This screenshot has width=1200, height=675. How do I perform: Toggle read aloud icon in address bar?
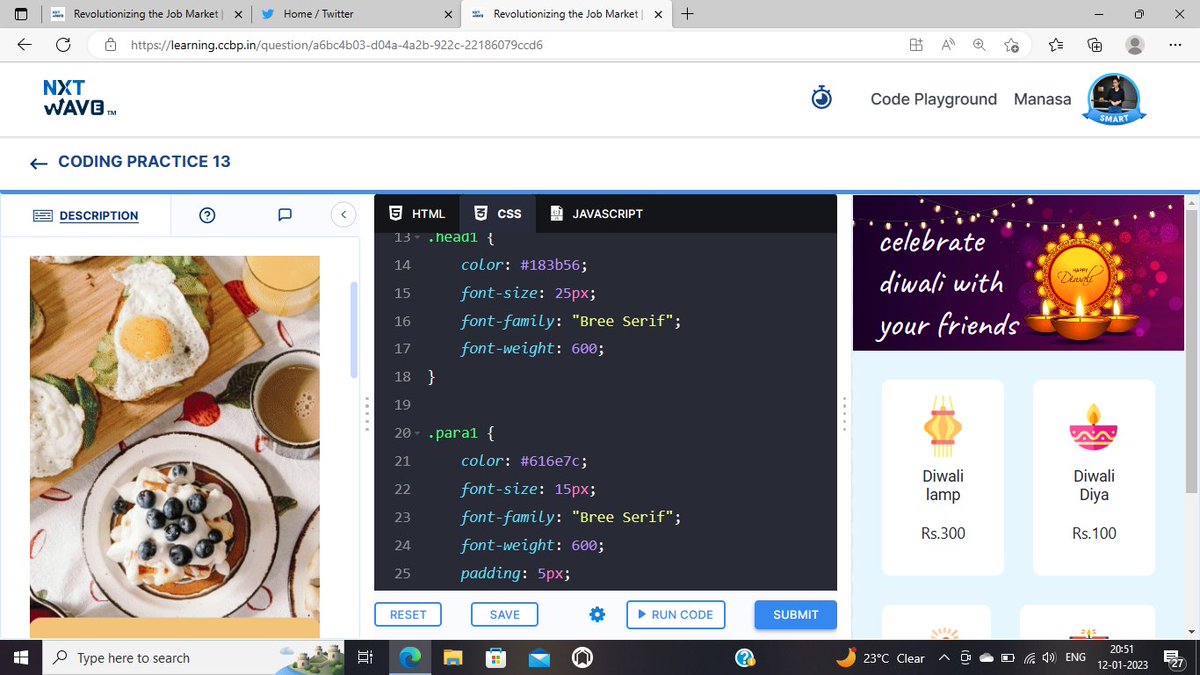pos(947,45)
